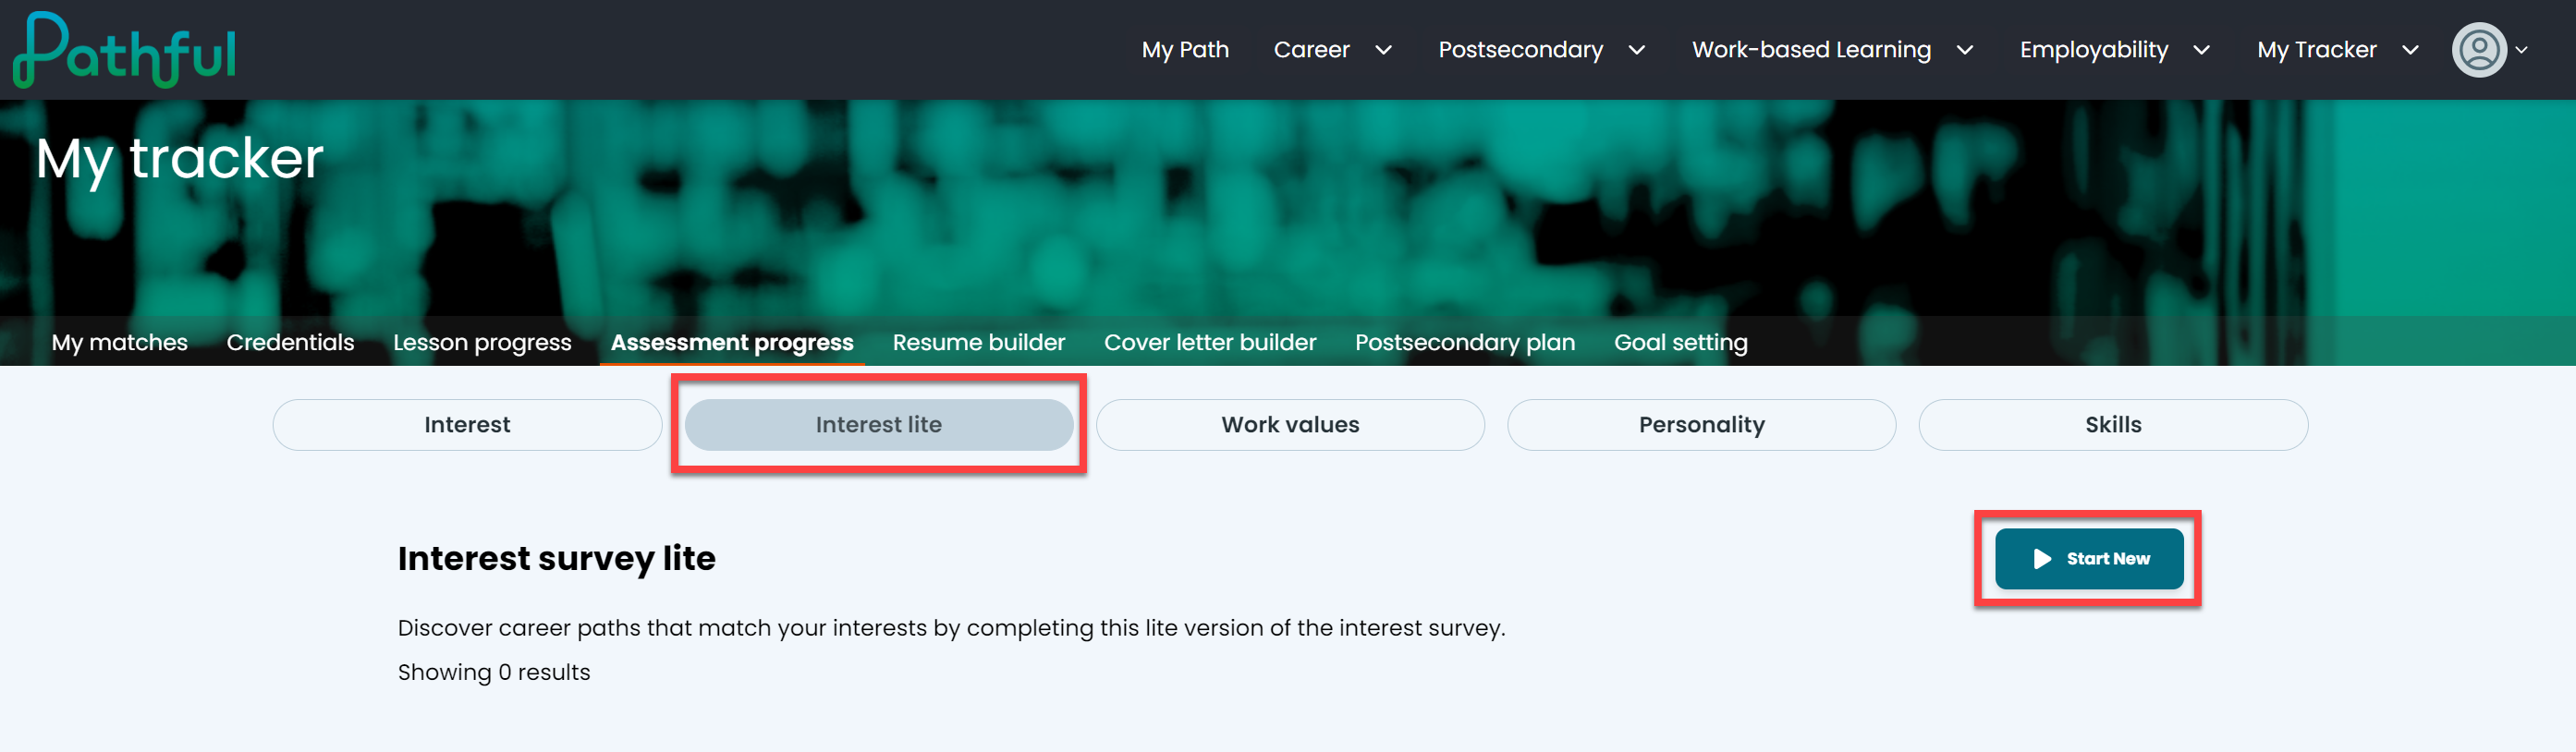Image resolution: width=2576 pixels, height=752 pixels.
Task: Switch to the Cover letter builder tab
Action: coord(1210,342)
